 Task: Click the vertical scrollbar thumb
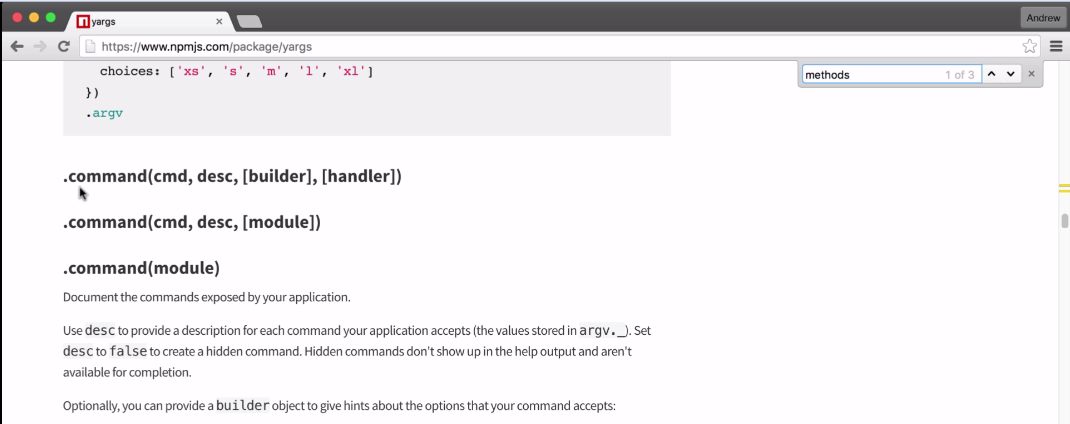coord(1064,221)
